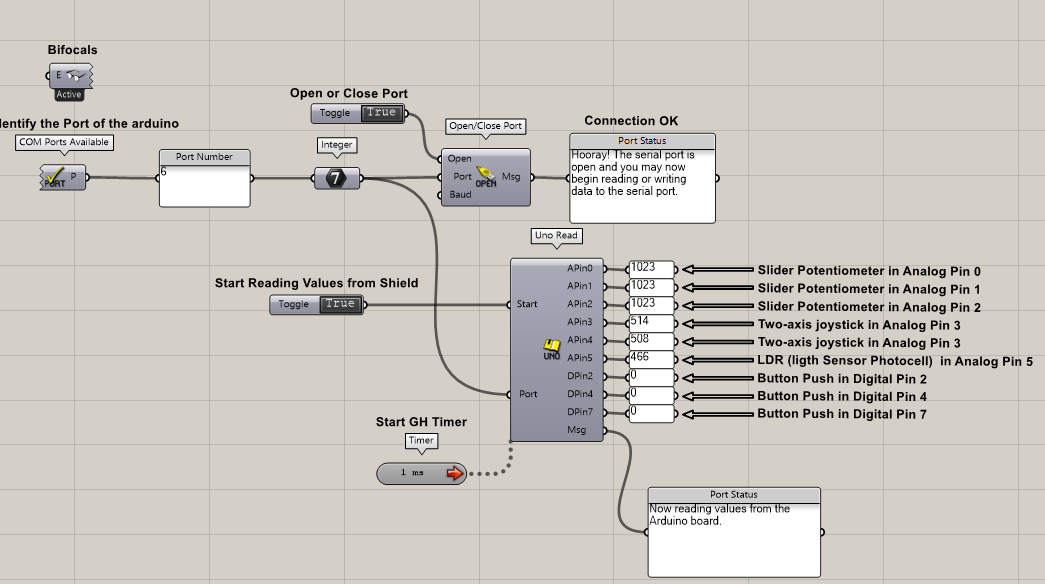Click the Msg output of Open/Close Port
The image size is (1045, 584).
(x=511, y=177)
